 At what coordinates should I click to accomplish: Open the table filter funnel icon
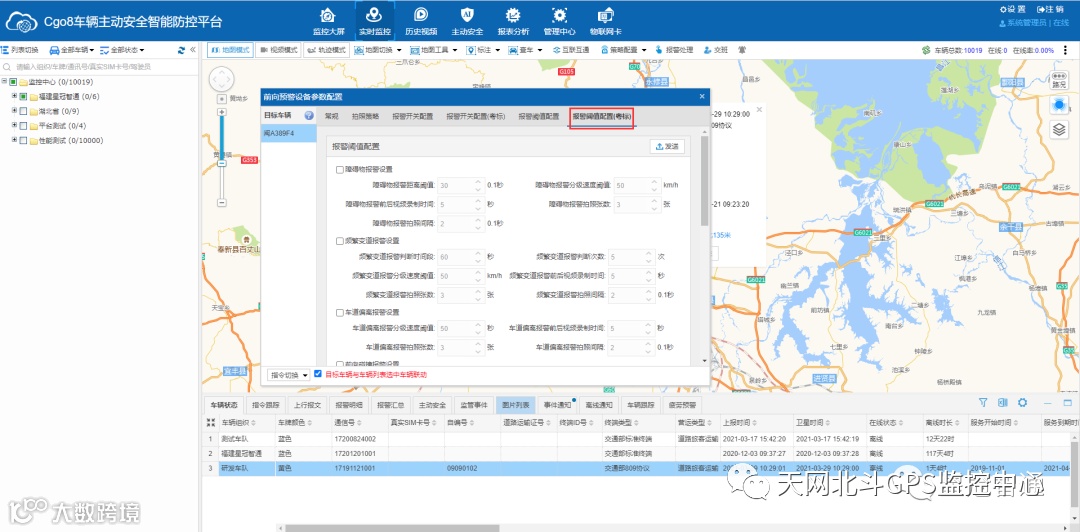tap(984, 402)
